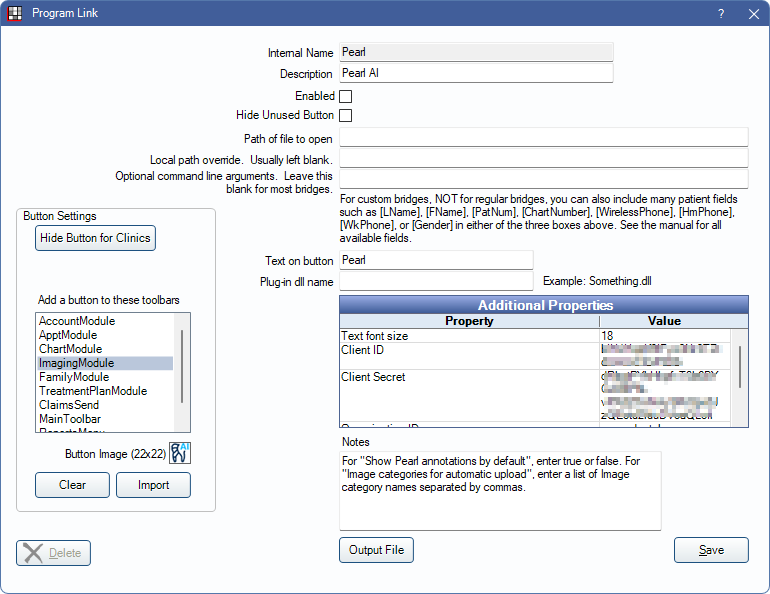This screenshot has width=770, height=594.
Task: Click the Pearl AI button image icon
Action: pos(180,453)
